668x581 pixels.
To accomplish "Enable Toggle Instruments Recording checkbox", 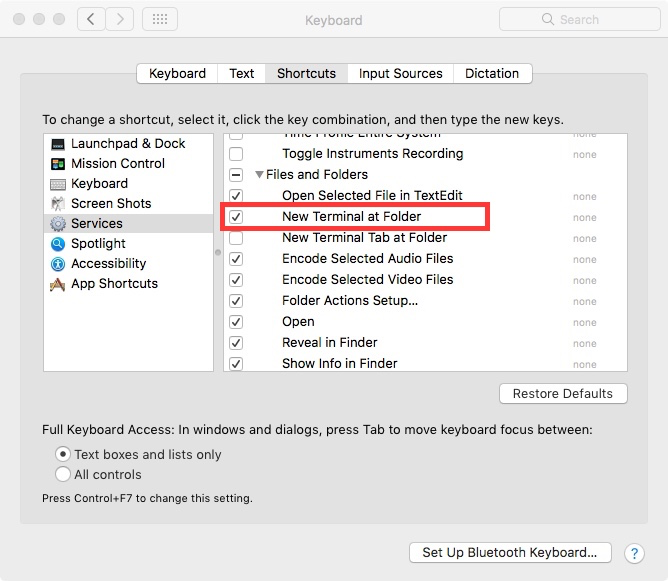I will (236, 154).
